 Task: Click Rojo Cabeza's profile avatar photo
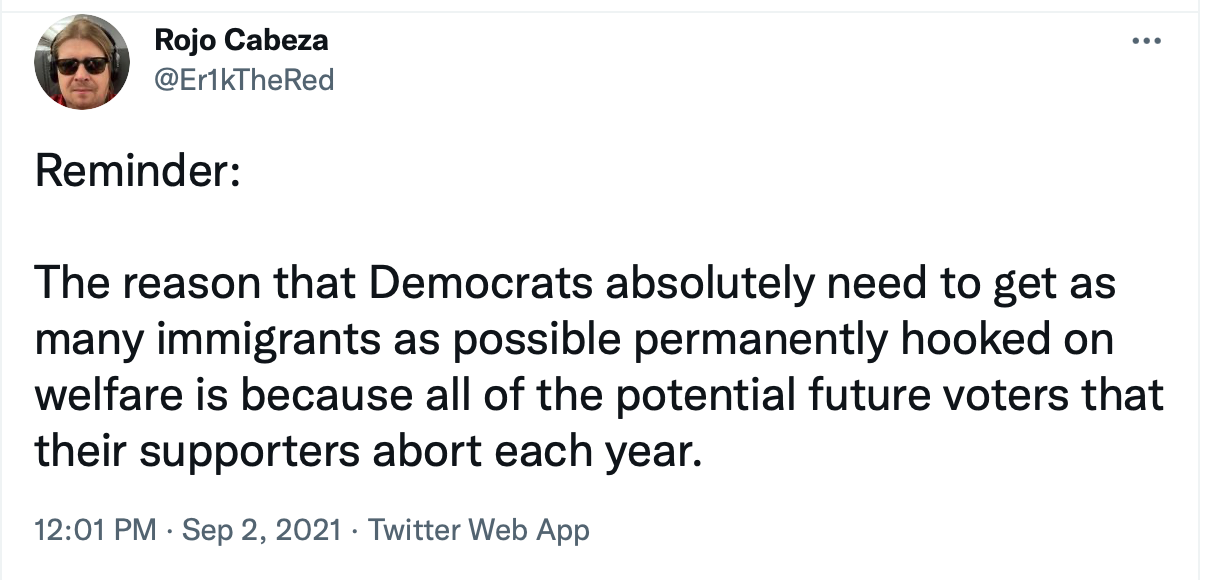click(82, 62)
